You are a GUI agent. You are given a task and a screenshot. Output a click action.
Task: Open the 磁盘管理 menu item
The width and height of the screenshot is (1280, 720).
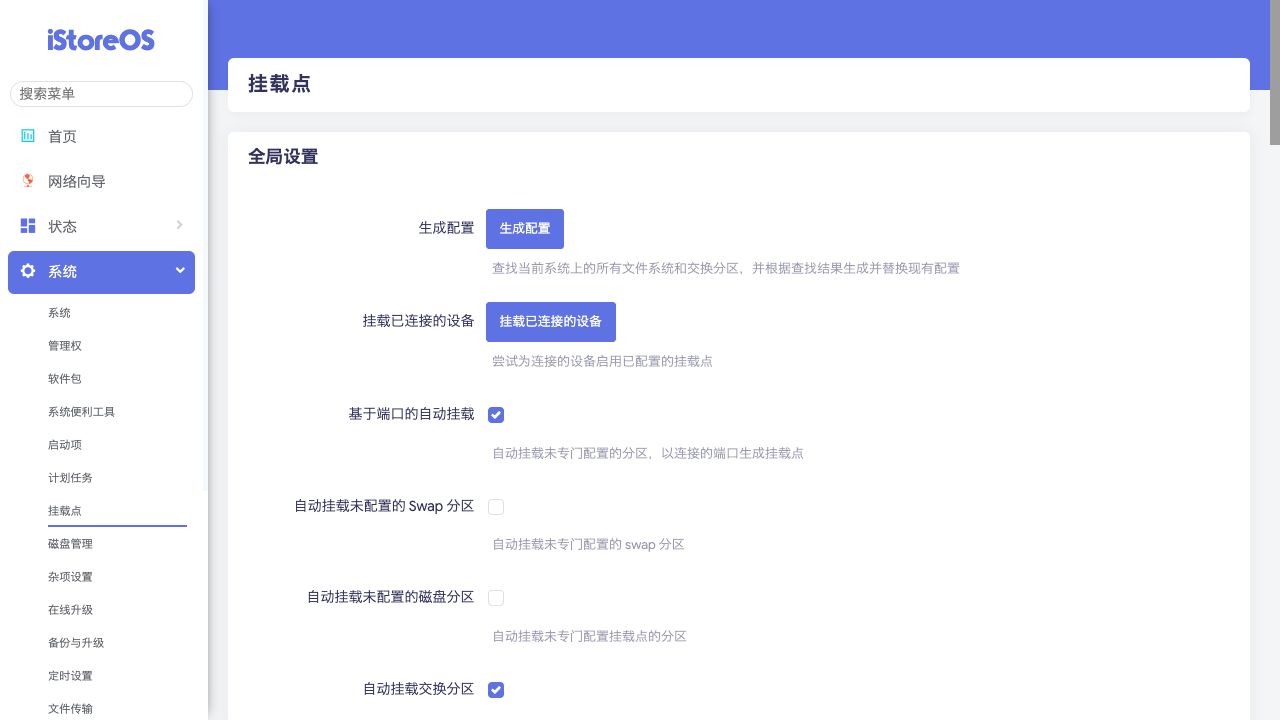pos(70,544)
